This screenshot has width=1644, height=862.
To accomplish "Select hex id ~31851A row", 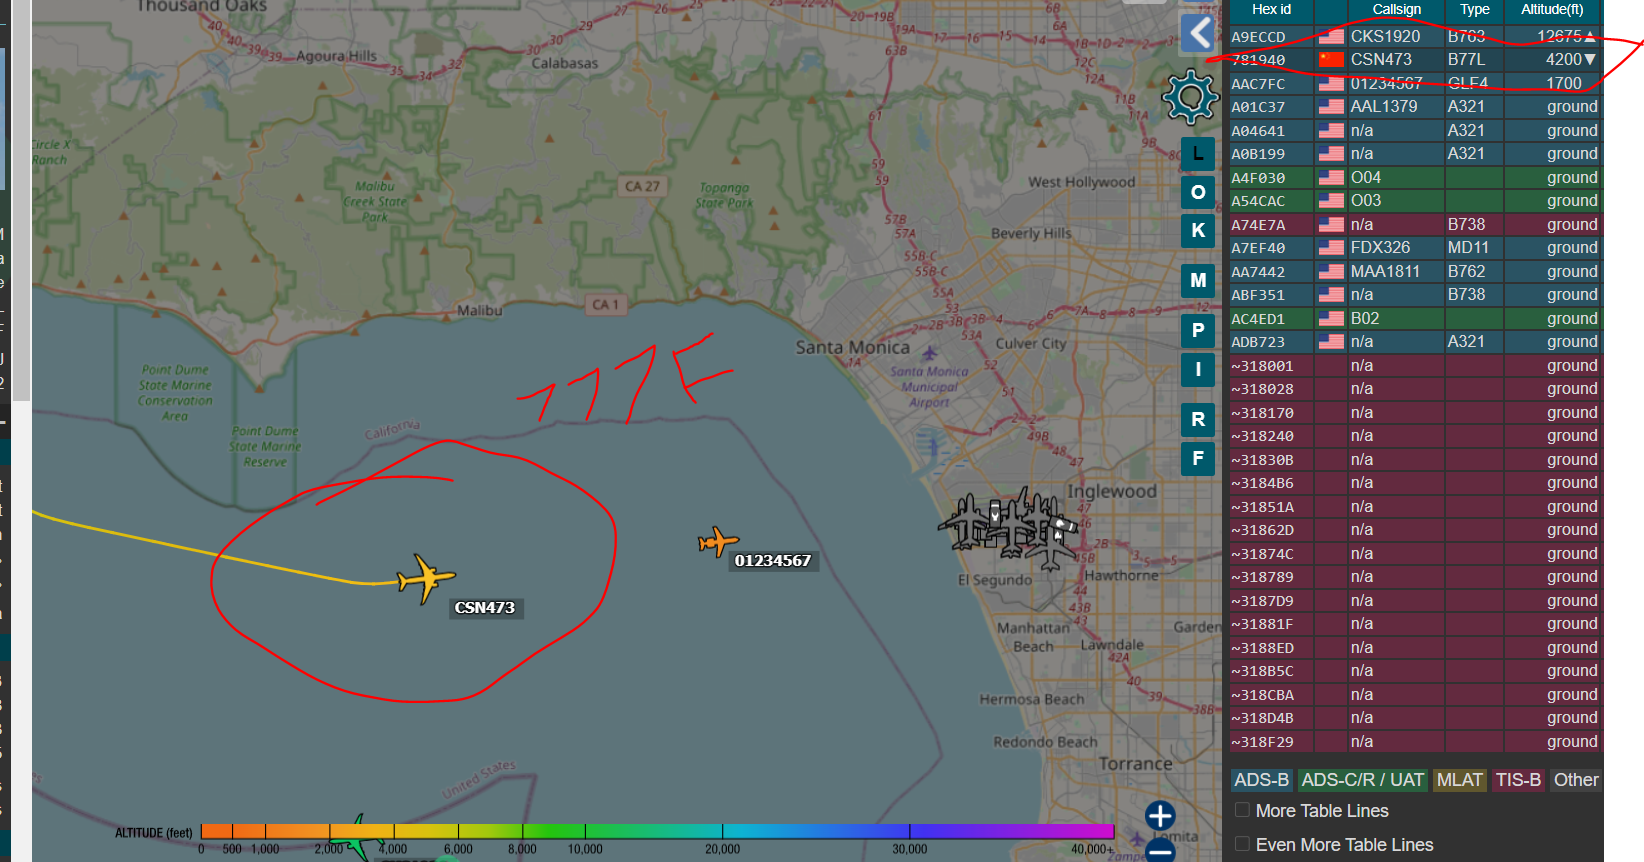I will pyautogui.click(x=1415, y=506).
